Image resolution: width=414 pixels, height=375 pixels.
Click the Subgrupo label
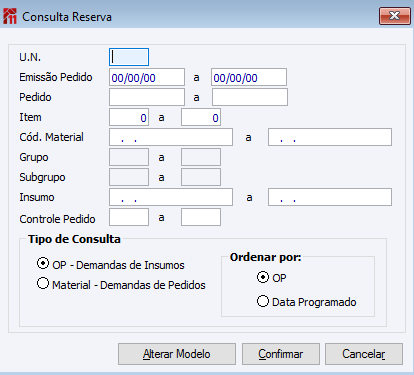[x=42, y=177]
